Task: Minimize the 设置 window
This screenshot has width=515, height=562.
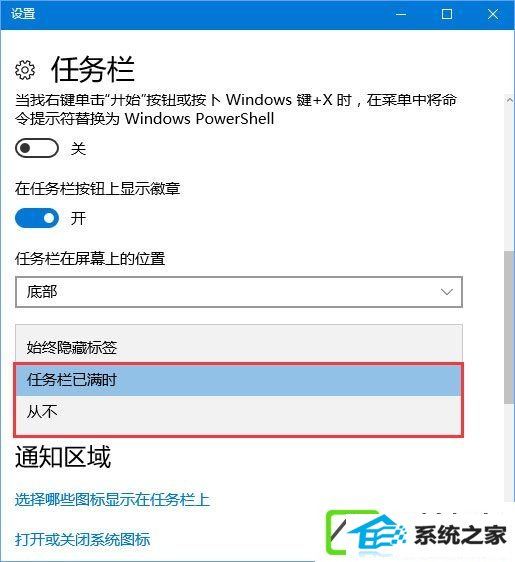Action: (x=401, y=14)
